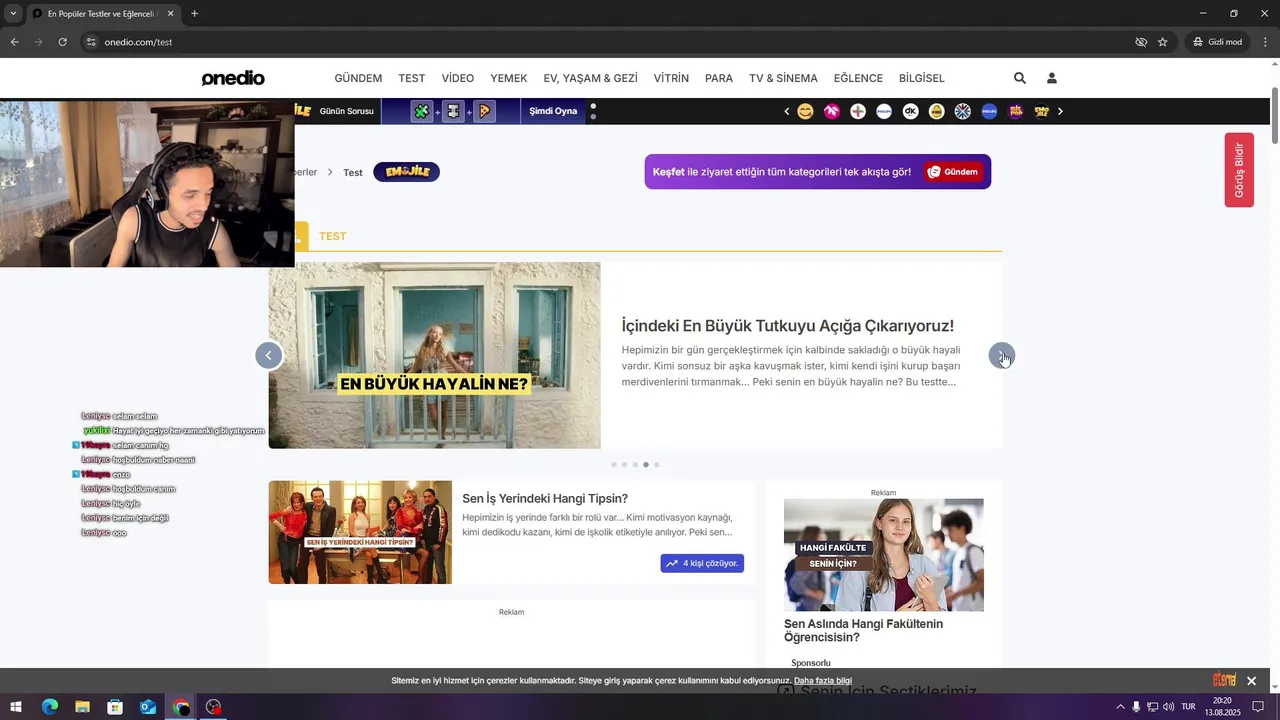Open the blue snowflake-pattern story icon
Viewport: 1280px width, 720px height.
pyautogui.click(x=962, y=111)
